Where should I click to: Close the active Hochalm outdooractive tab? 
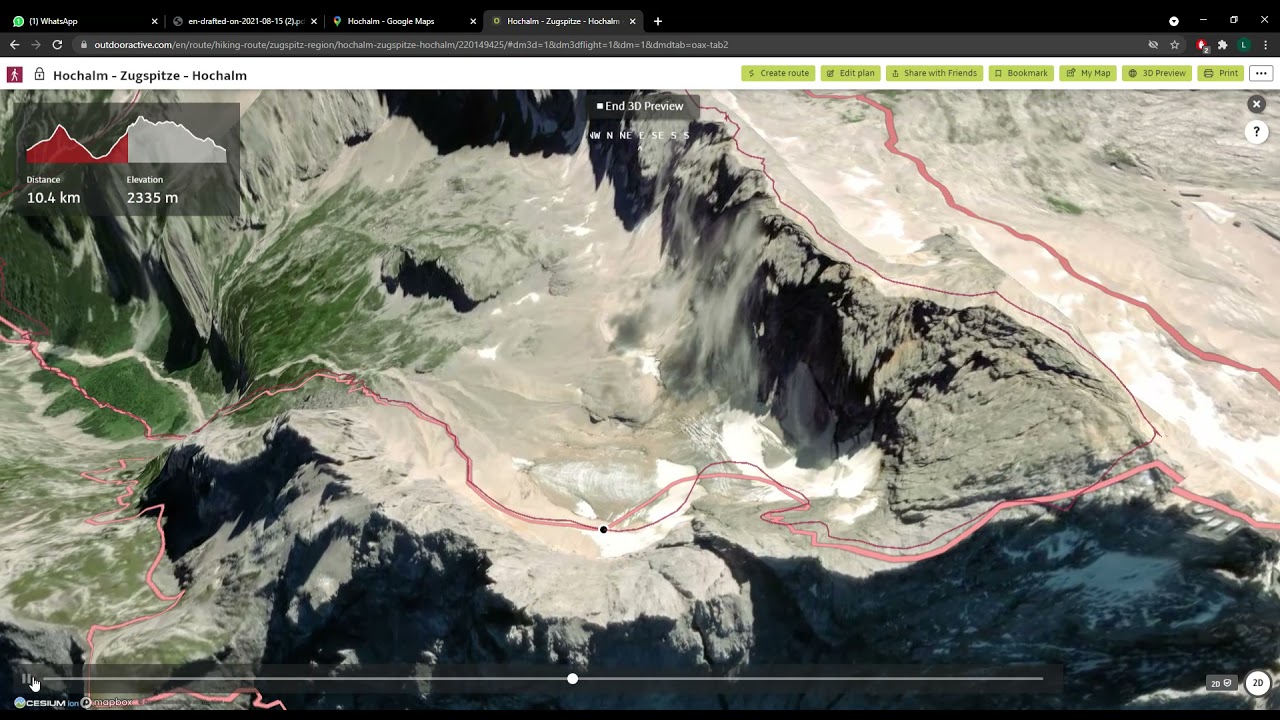(x=632, y=21)
